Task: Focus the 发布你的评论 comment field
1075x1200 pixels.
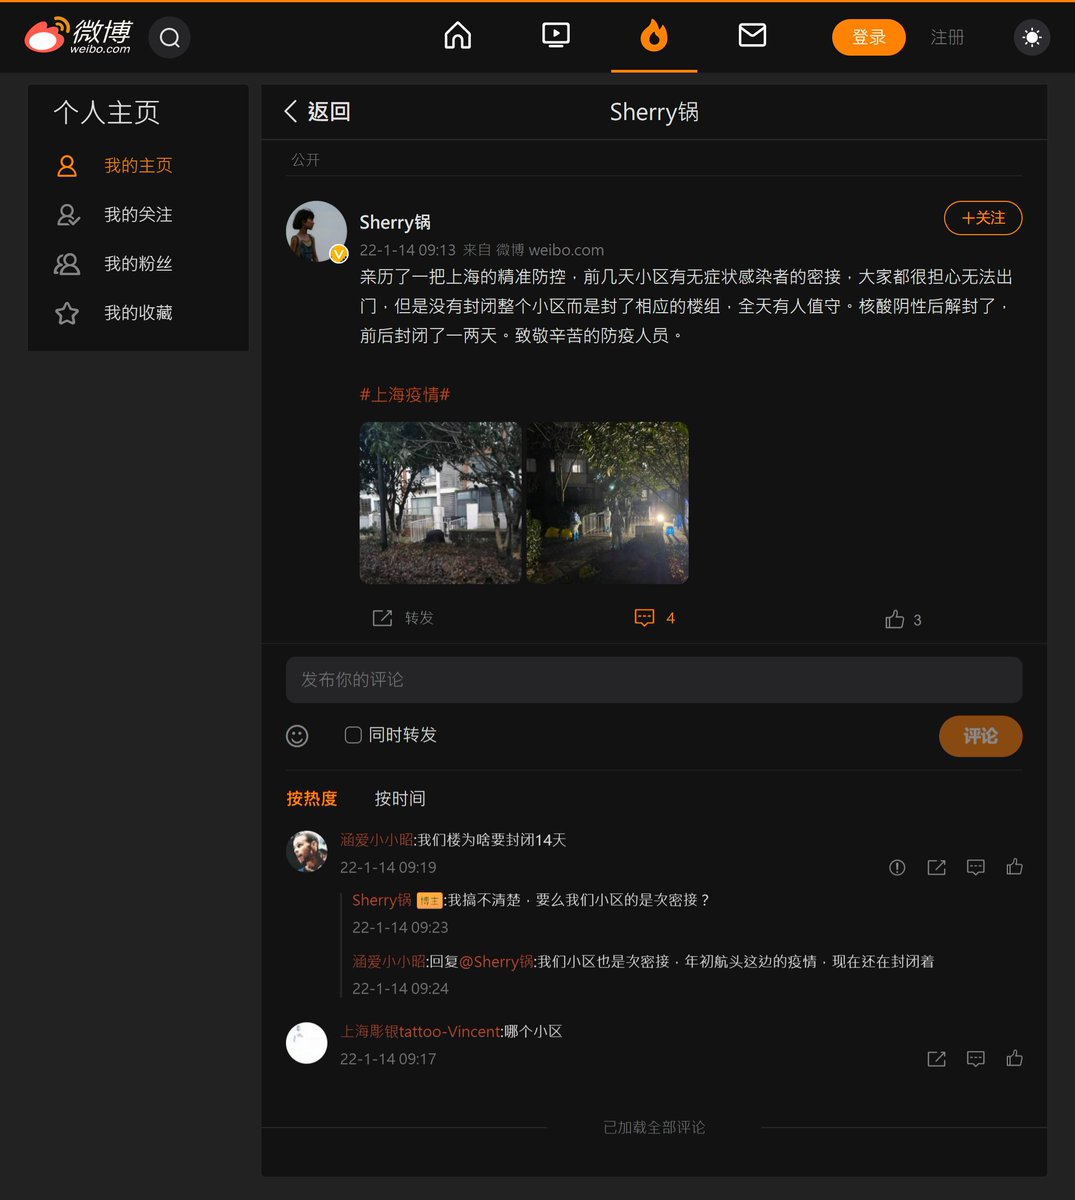Action: tap(654, 680)
